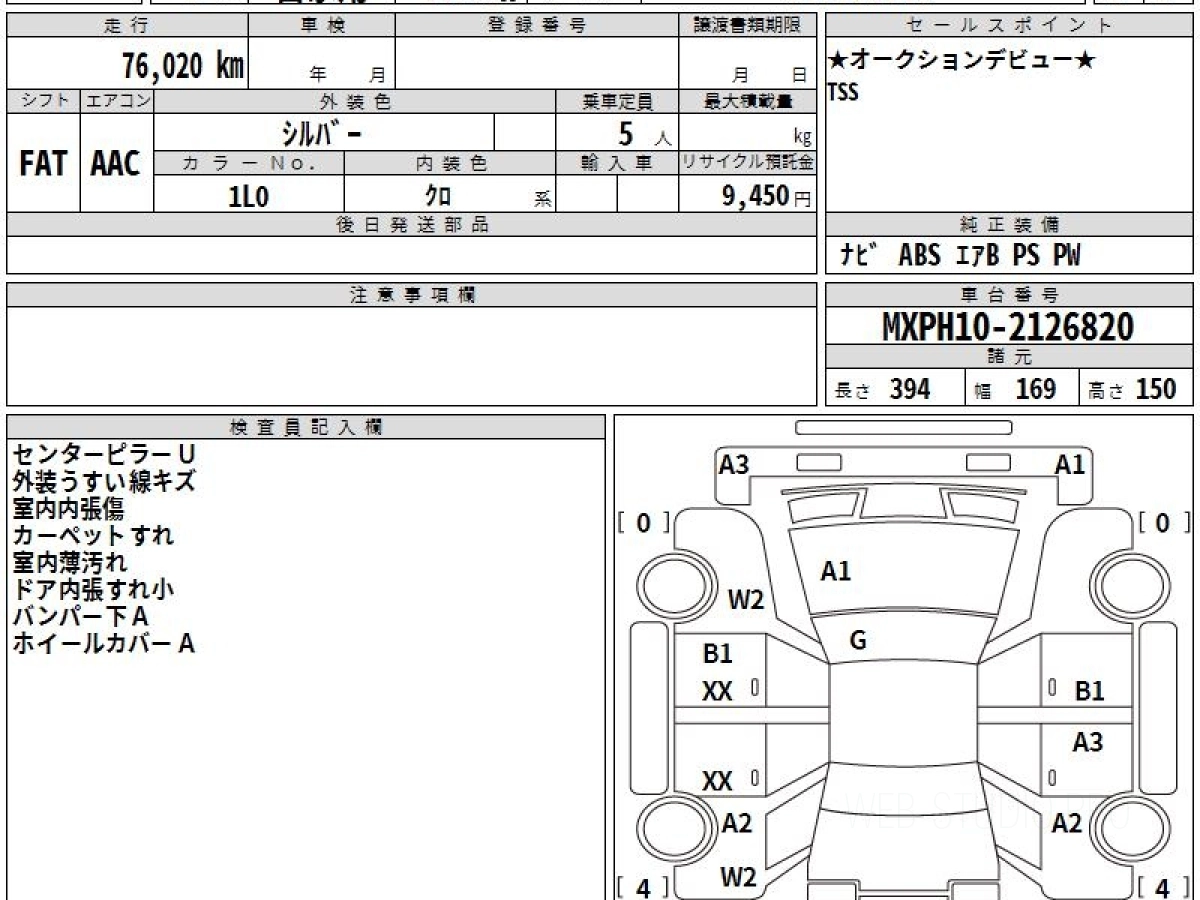Viewport: 1200px width, 900px height.
Task: Click the A1 mark on the hood
Action: tap(835, 572)
